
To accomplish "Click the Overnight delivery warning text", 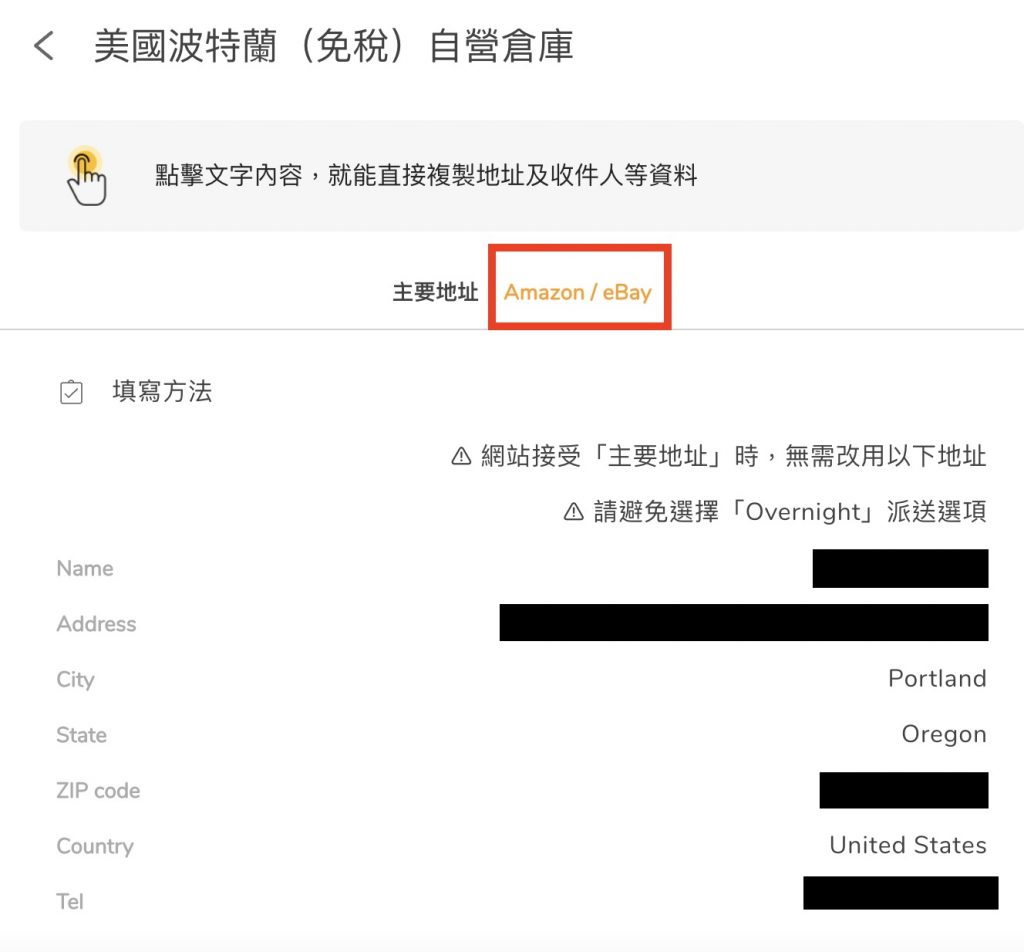I will (x=790, y=512).
